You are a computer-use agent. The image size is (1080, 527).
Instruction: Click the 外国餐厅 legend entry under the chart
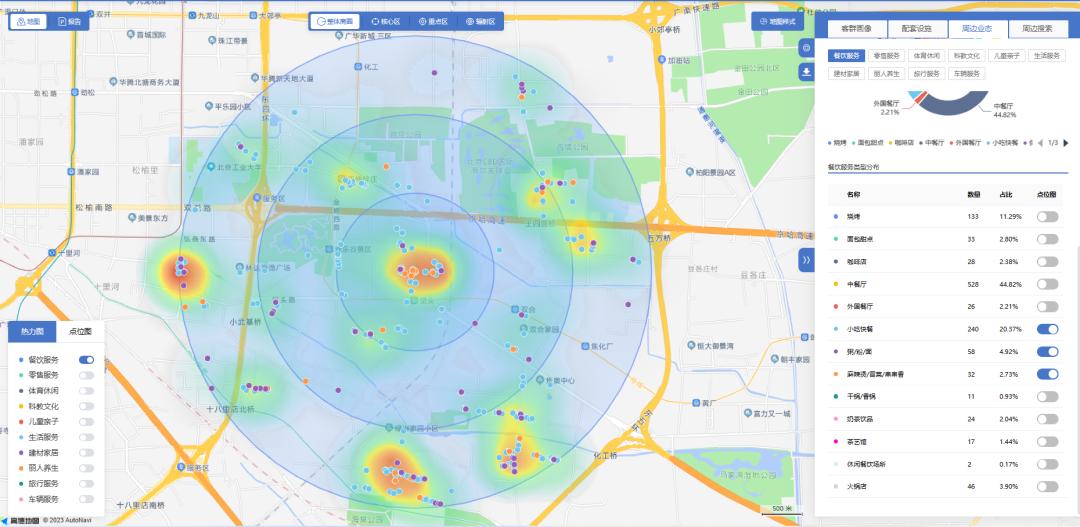[964, 143]
